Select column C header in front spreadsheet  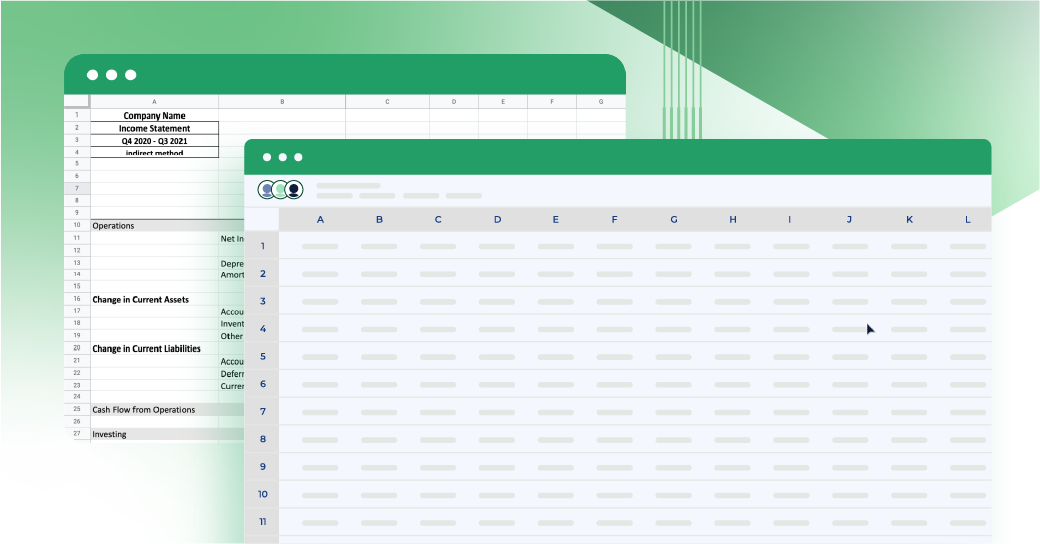(438, 220)
